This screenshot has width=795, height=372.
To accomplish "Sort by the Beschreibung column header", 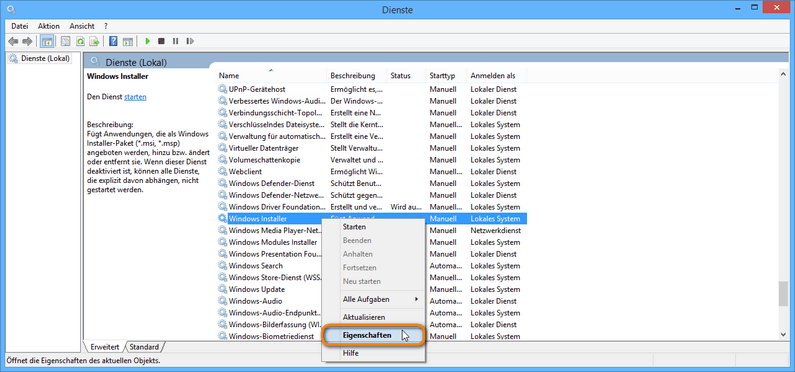I will coord(356,76).
